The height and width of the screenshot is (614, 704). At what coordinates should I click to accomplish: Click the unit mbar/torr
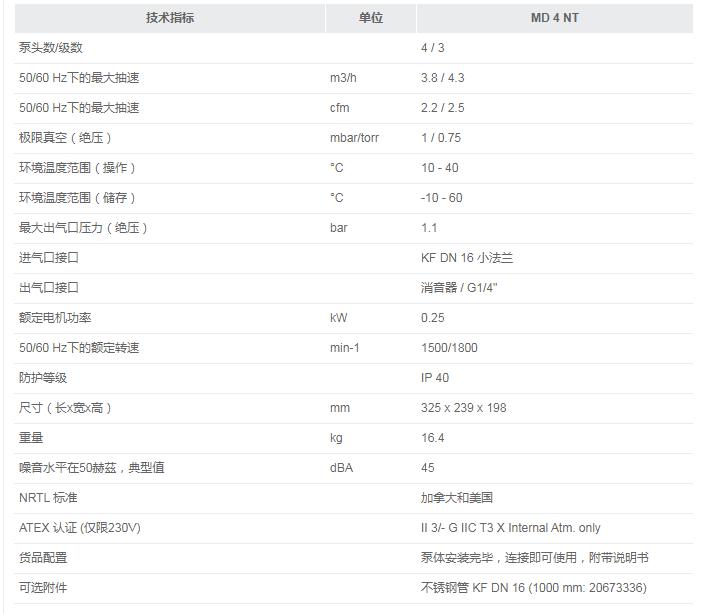point(355,138)
